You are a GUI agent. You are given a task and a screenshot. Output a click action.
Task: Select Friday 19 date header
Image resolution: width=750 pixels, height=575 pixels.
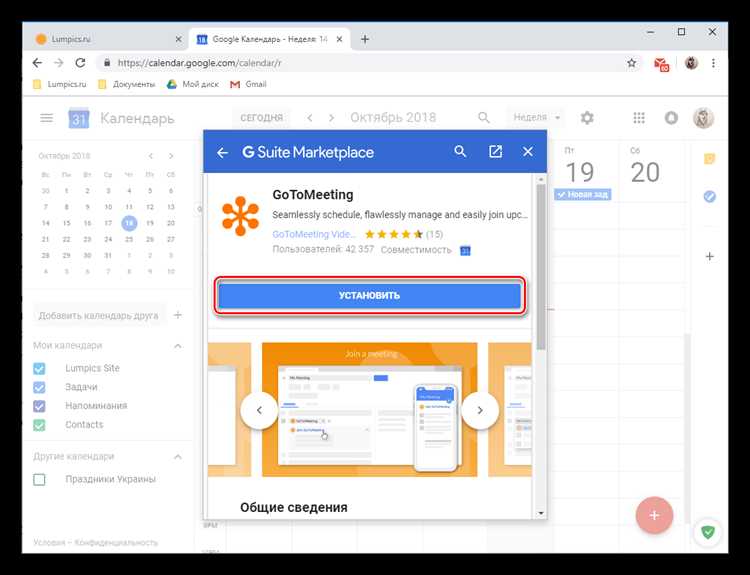coord(580,172)
